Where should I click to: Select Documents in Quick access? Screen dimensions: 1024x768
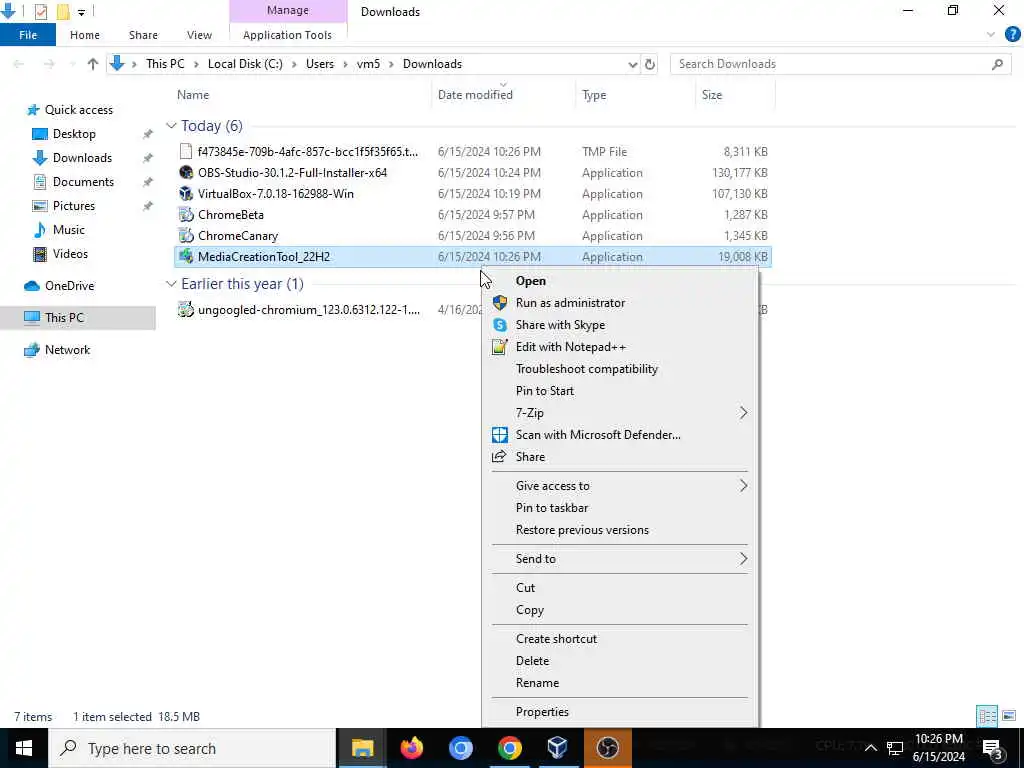pyautogui.click(x=83, y=182)
